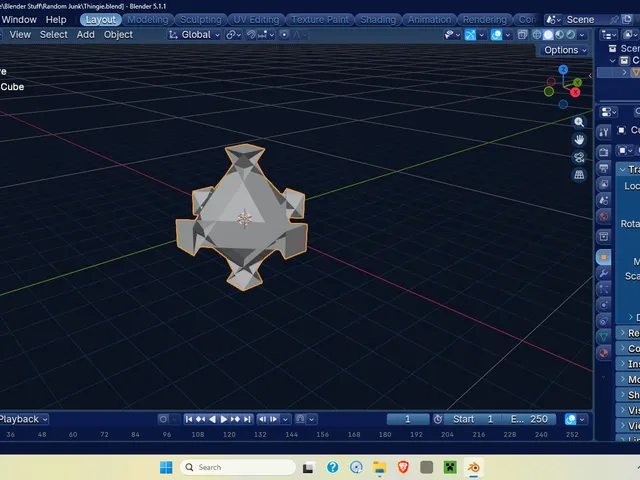The width and height of the screenshot is (640, 480).
Task: Open the properties editor type dropdown
Action: coord(609,112)
